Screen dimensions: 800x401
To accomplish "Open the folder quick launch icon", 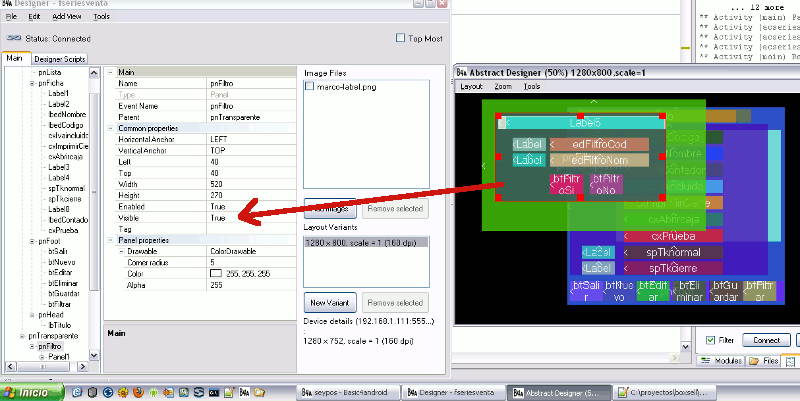I will coord(260,392).
